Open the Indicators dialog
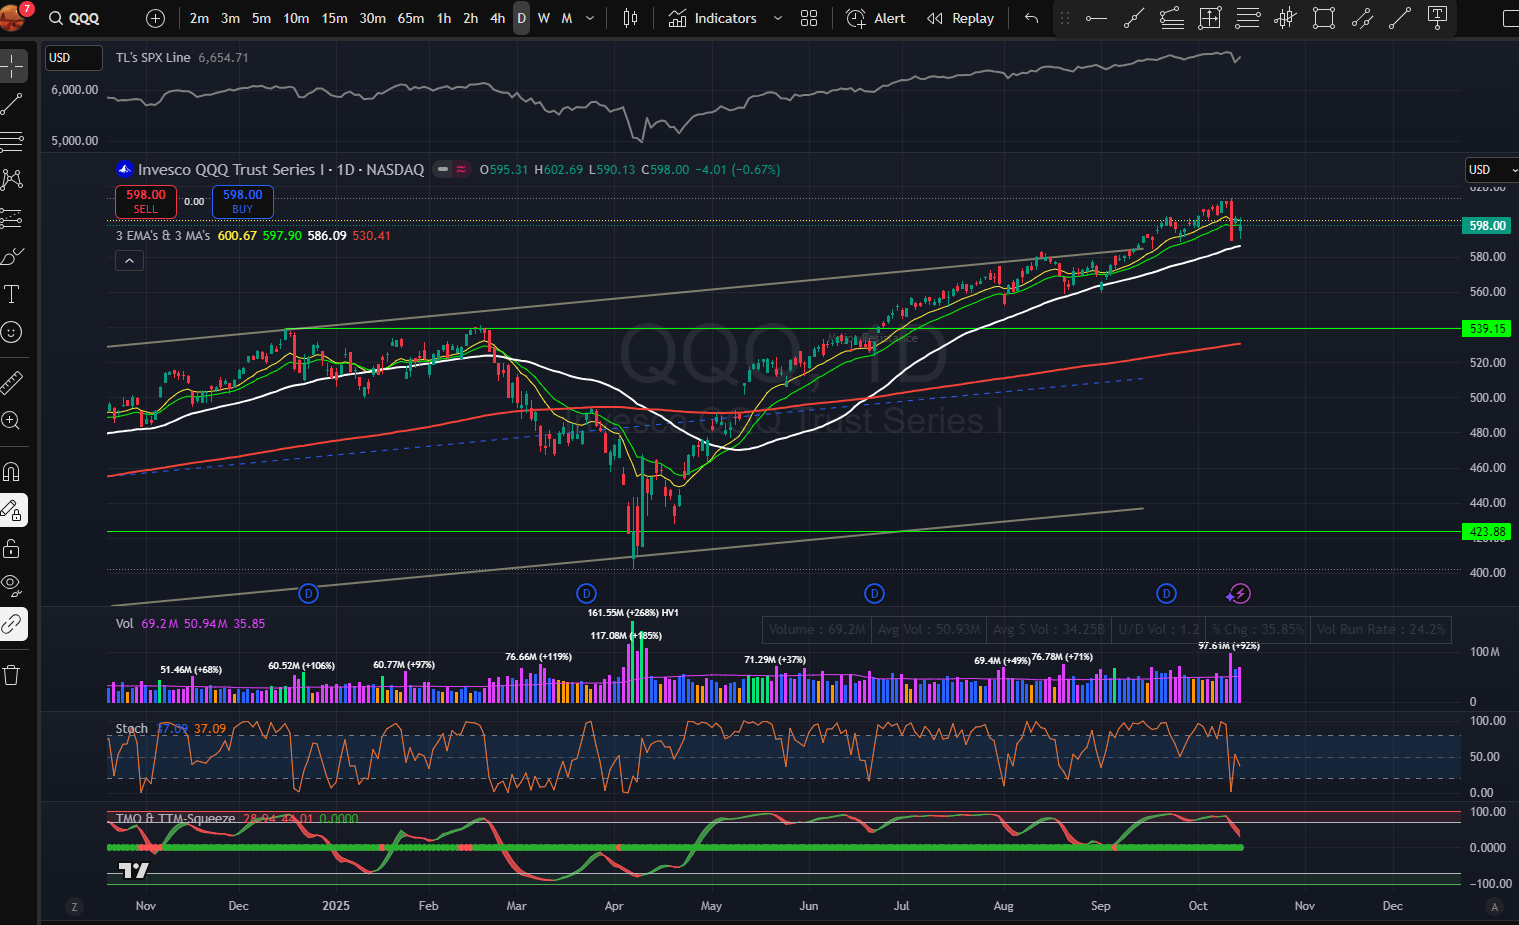 tap(713, 18)
